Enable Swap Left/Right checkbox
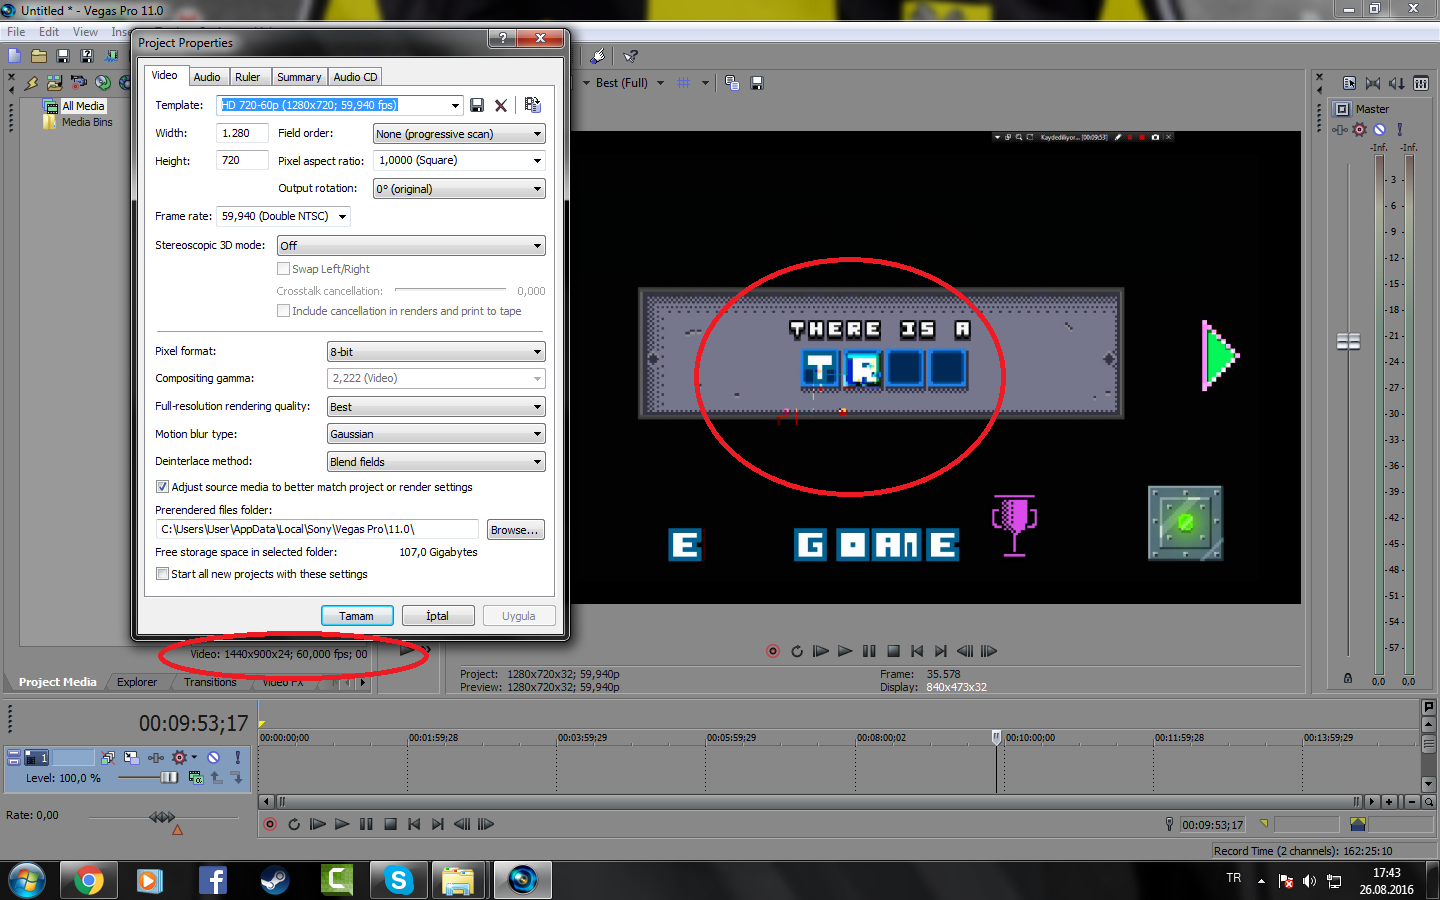The height and width of the screenshot is (900, 1440). click(x=284, y=269)
